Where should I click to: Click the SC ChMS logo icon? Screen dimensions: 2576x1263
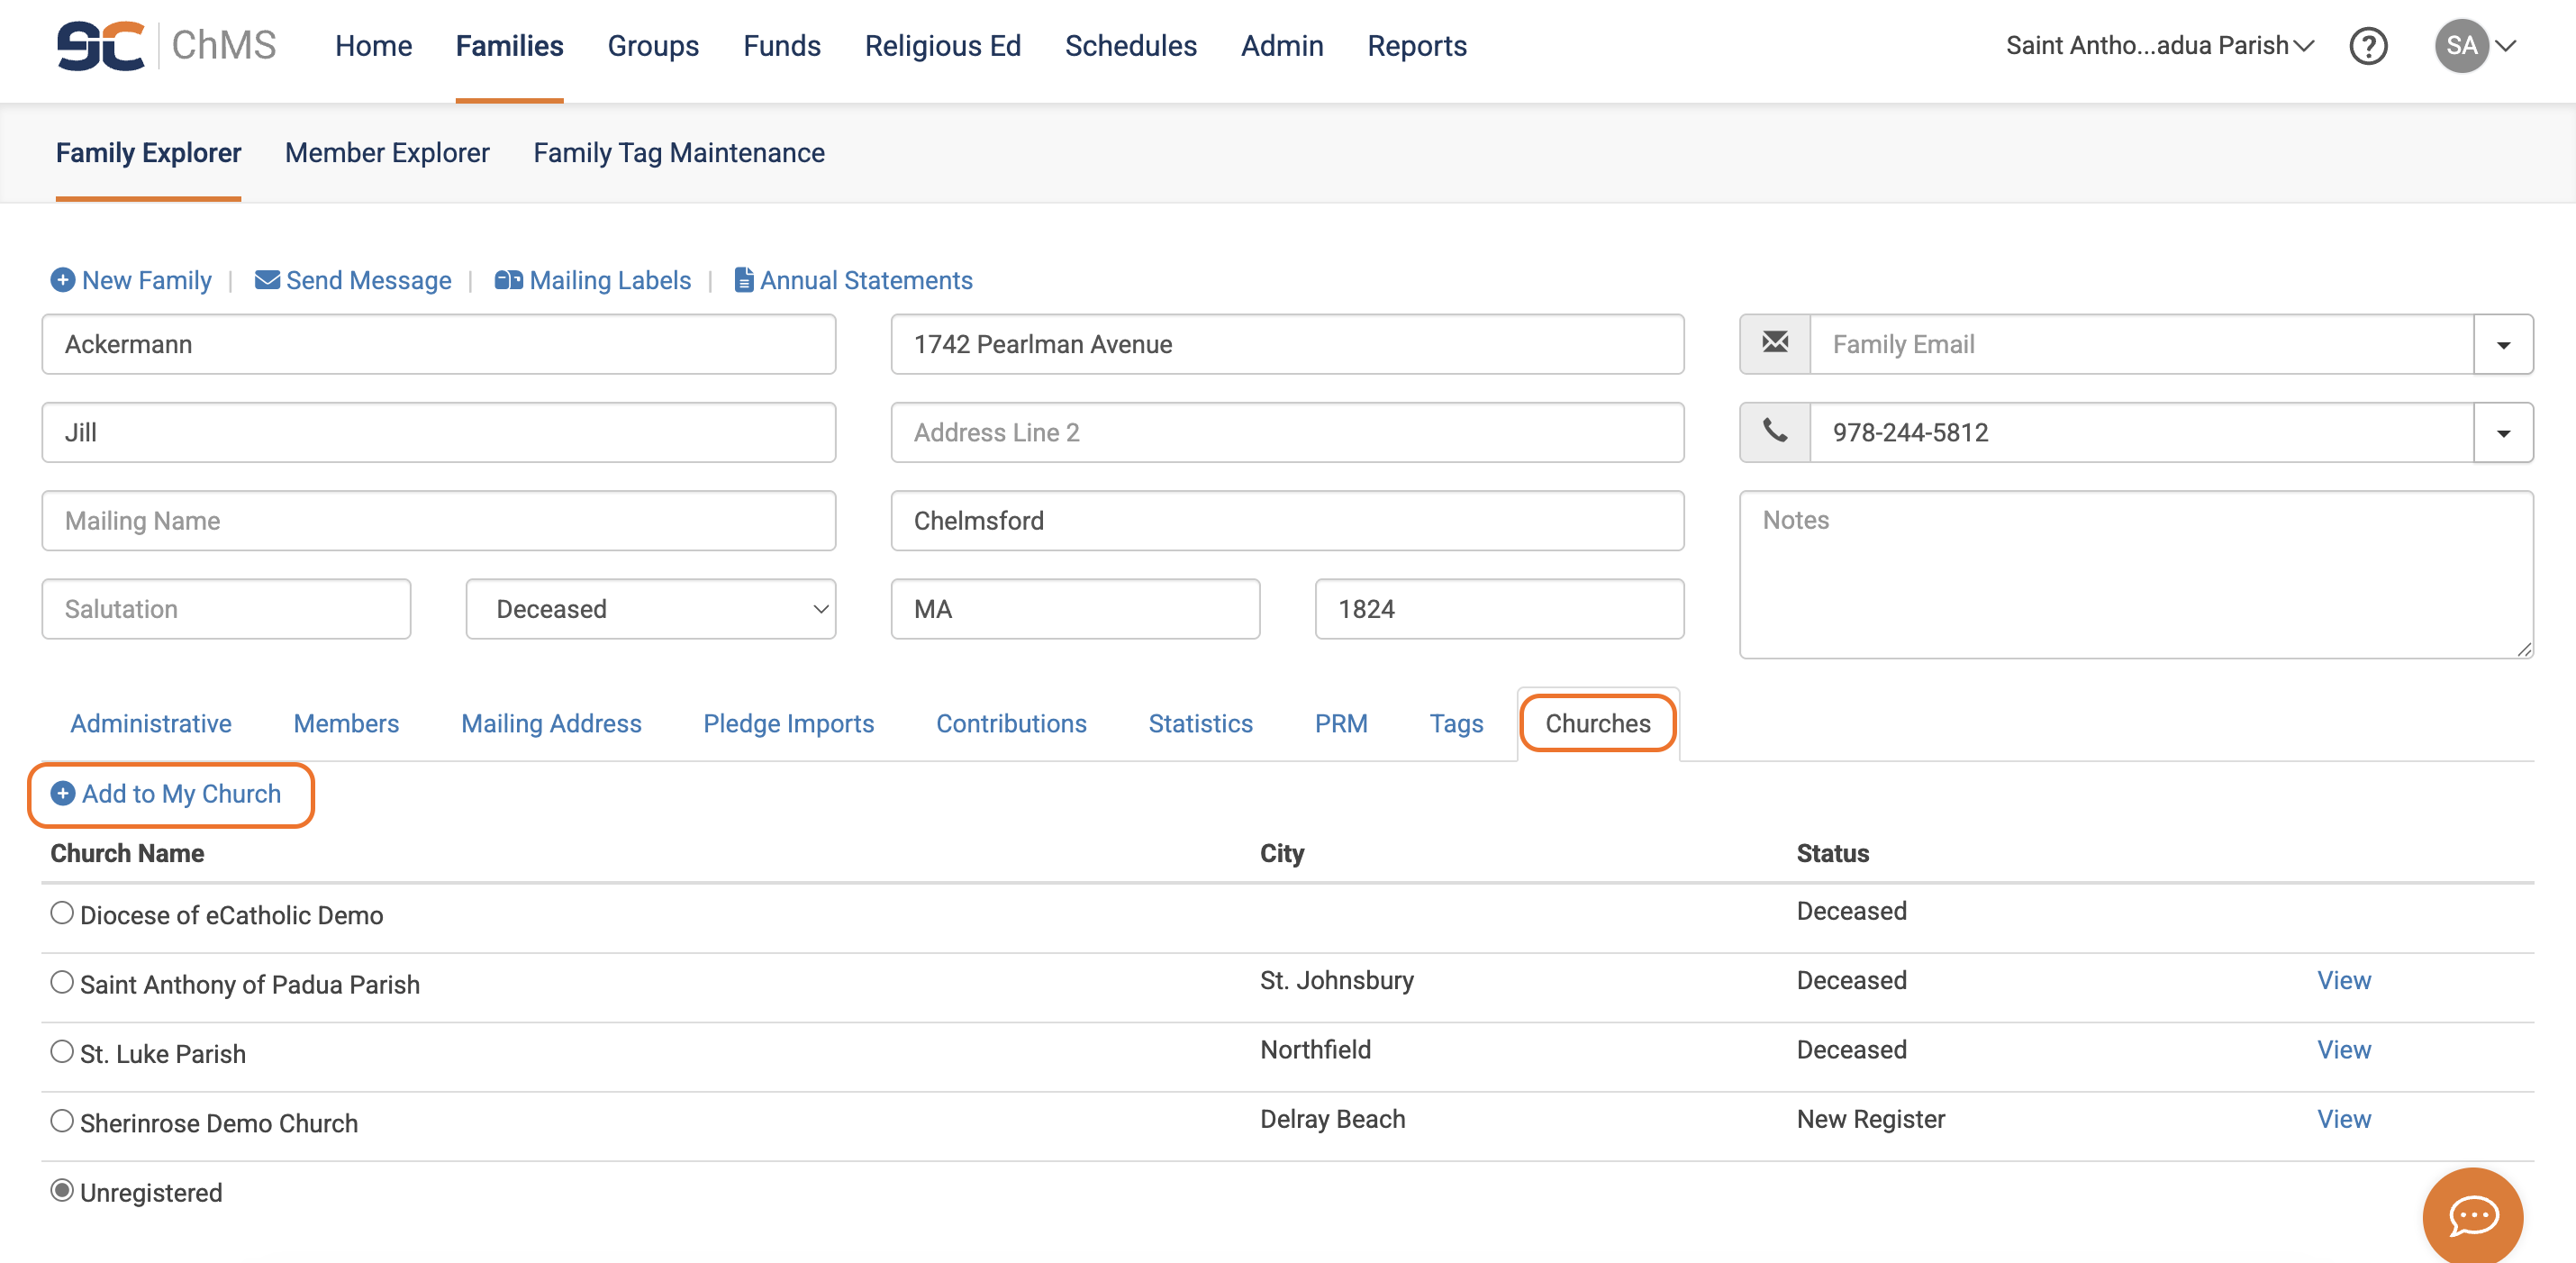tap(100, 46)
